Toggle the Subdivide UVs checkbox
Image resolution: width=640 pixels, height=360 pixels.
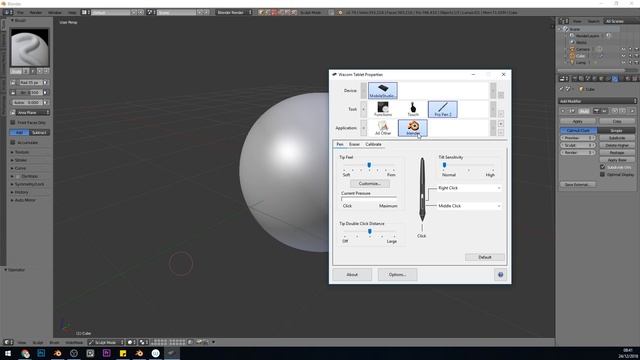(x=602, y=167)
